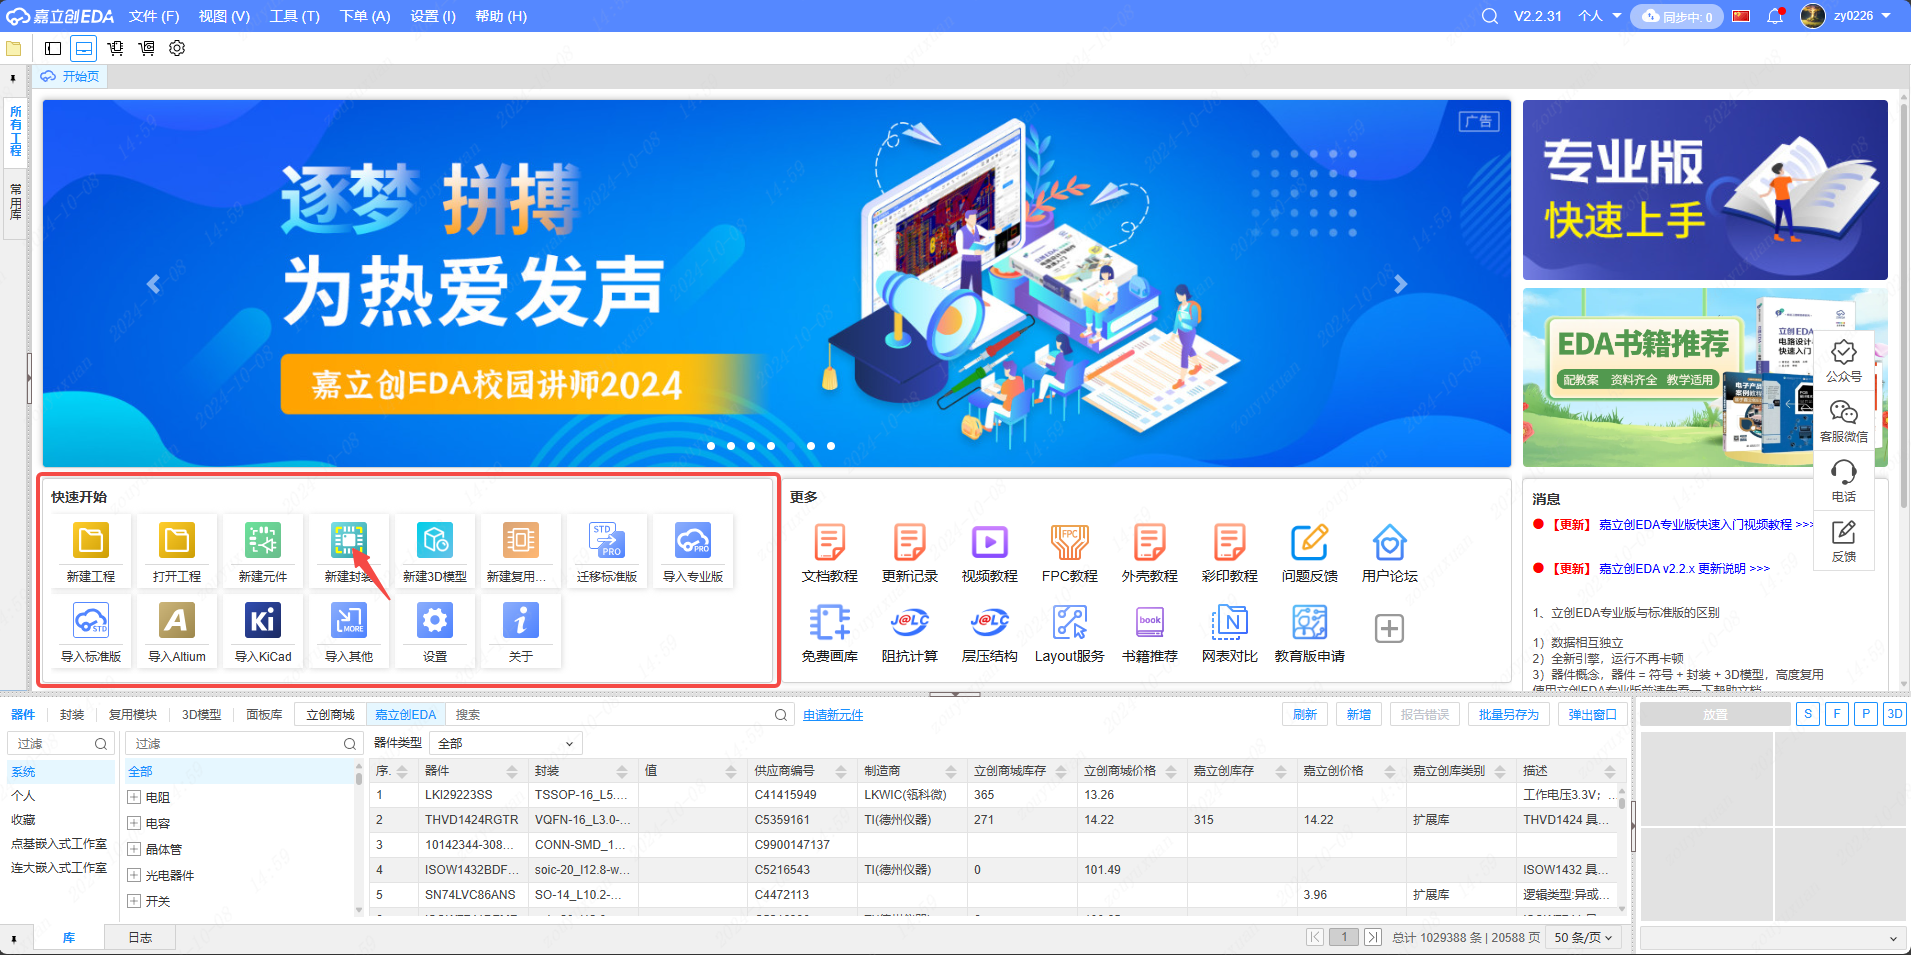Open the 阻抗计算 impedance calculator

[910, 623]
